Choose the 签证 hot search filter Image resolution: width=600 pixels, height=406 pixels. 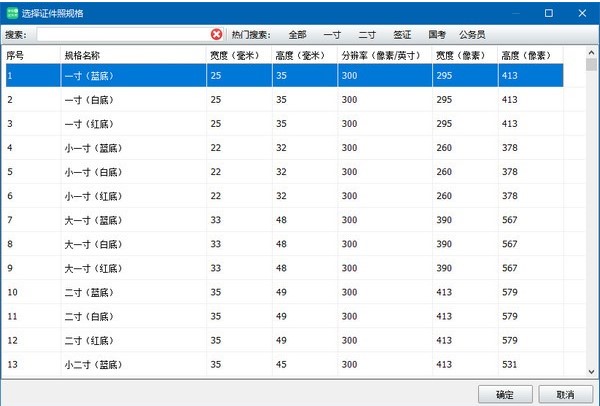click(x=402, y=34)
